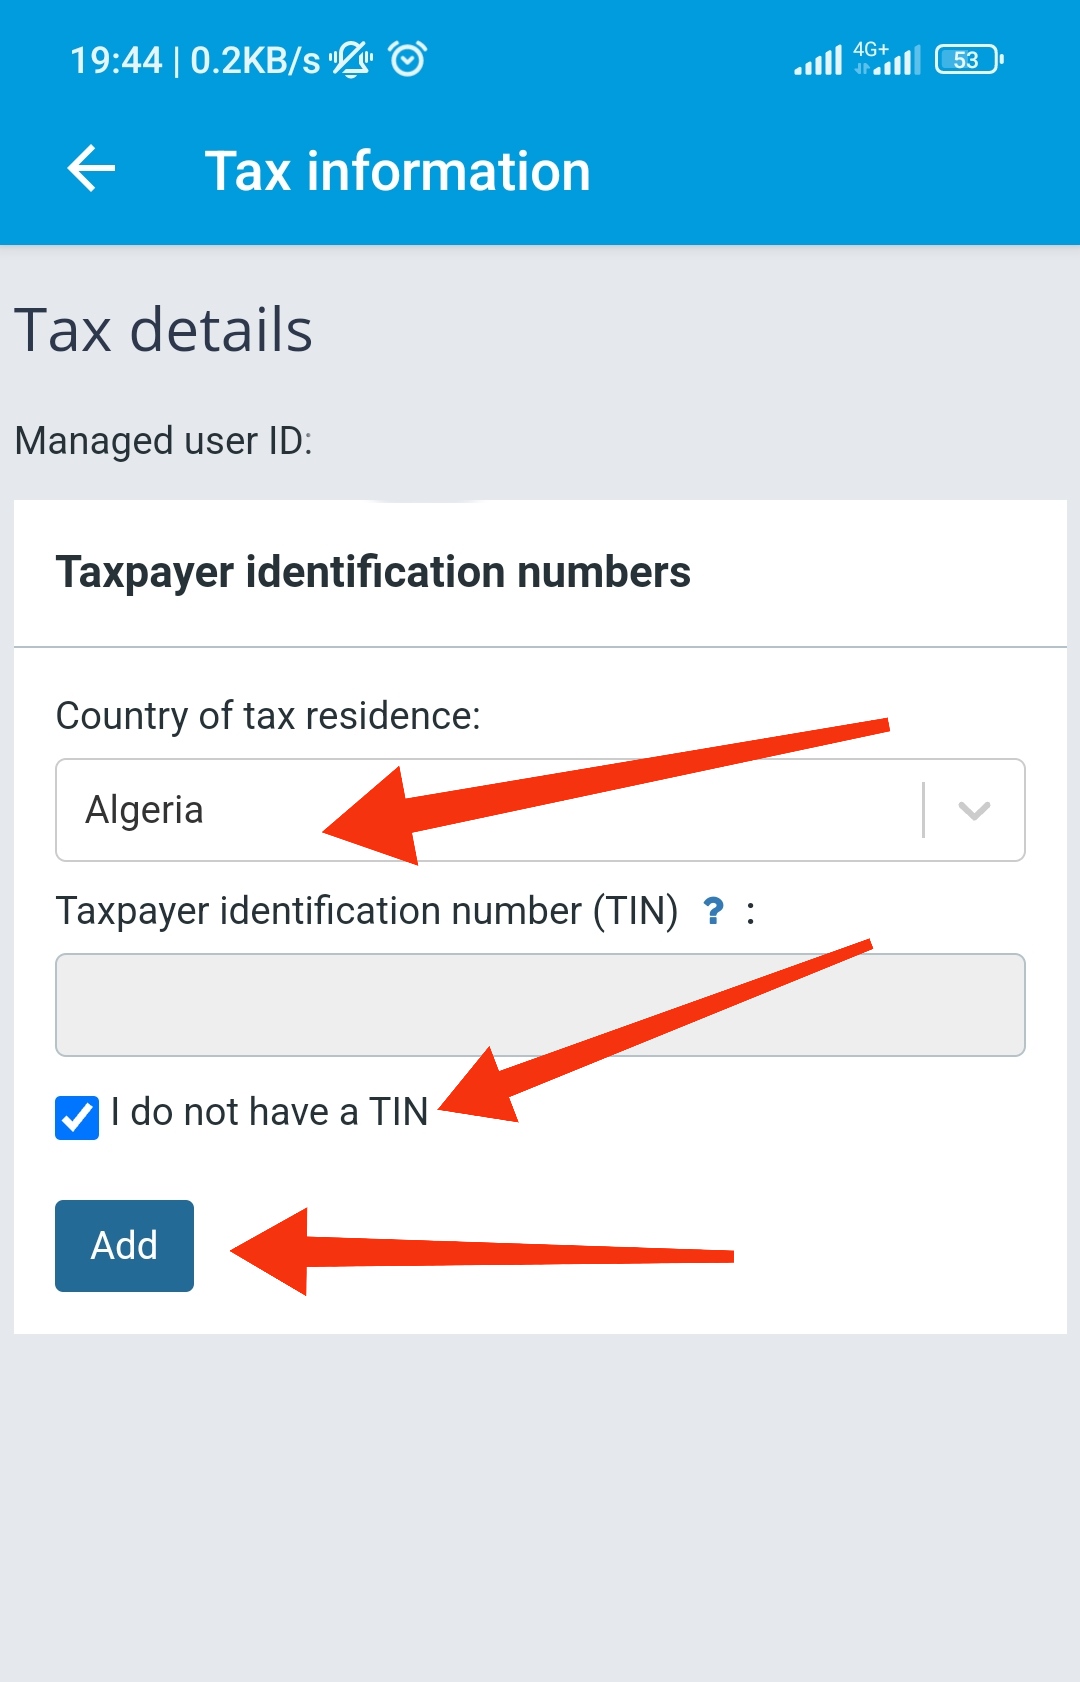Open the country of tax residence dropdown
Viewport: 1080px width, 1682px height.
(540, 810)
